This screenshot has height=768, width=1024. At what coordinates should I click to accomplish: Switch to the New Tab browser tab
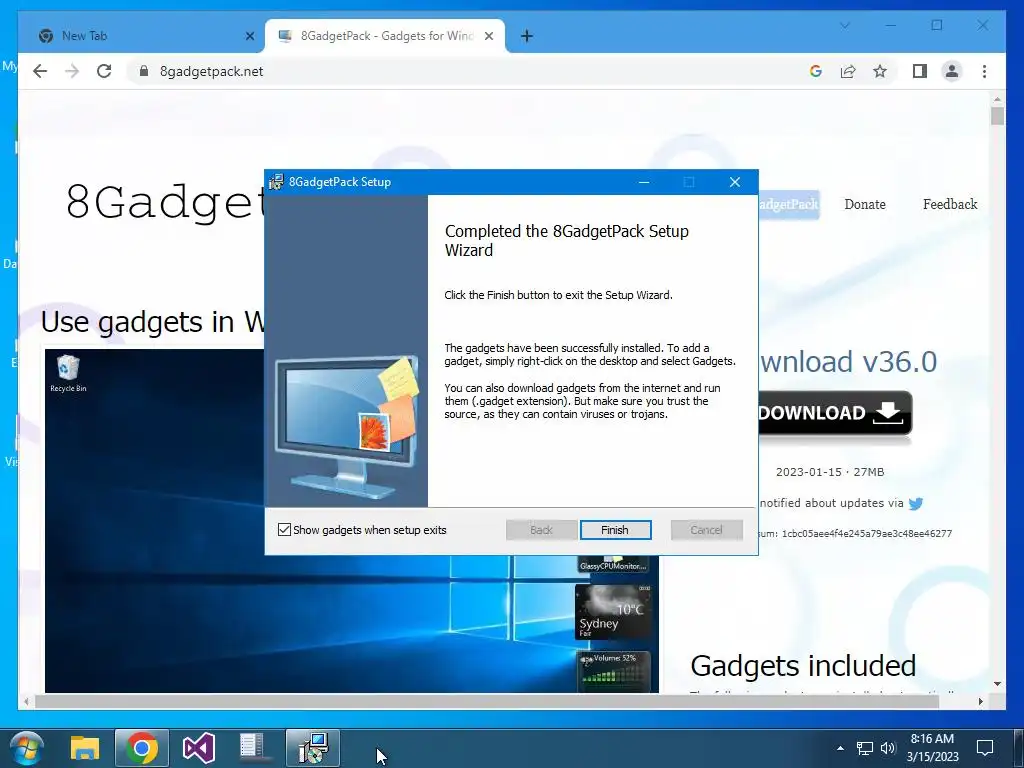coord(140,36)
